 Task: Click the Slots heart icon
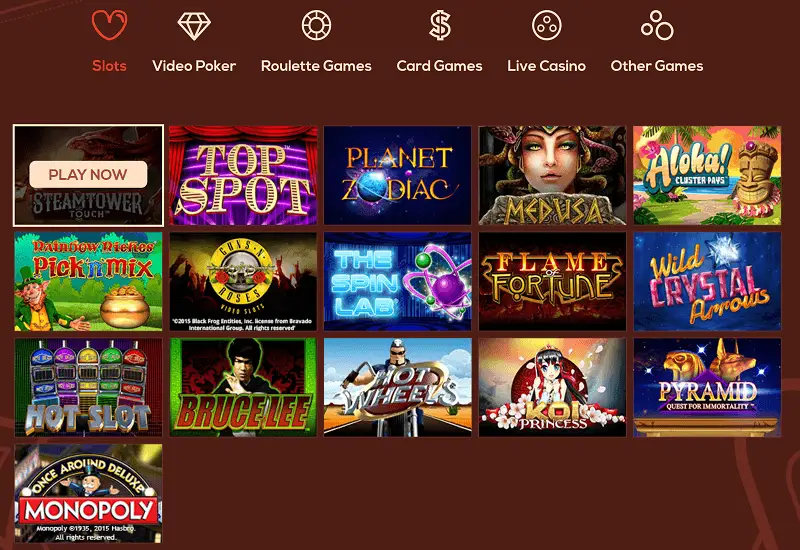(109, 25)
